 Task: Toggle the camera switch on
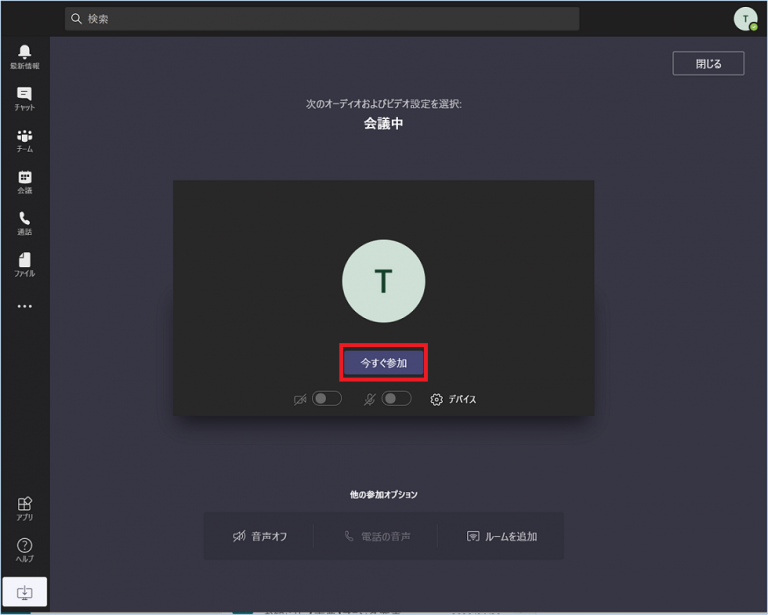tap(326, 399)
